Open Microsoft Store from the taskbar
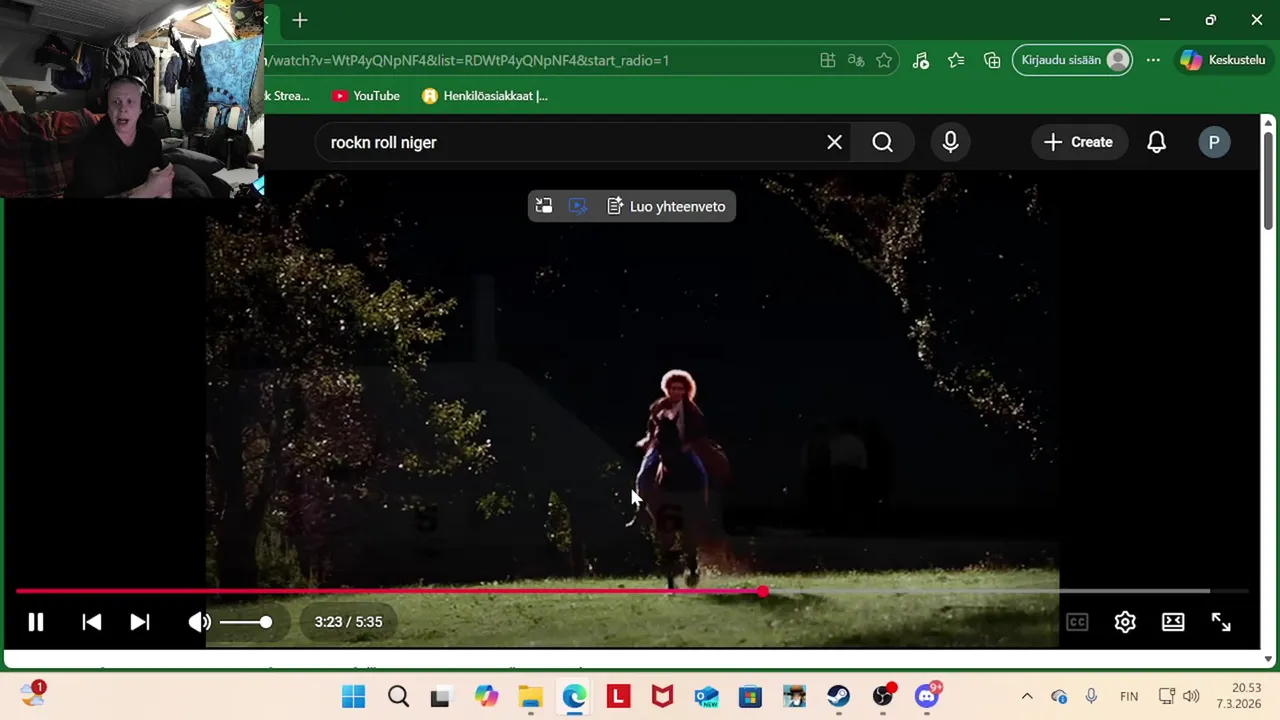The image size is (1280, 720). click(750, 696)
